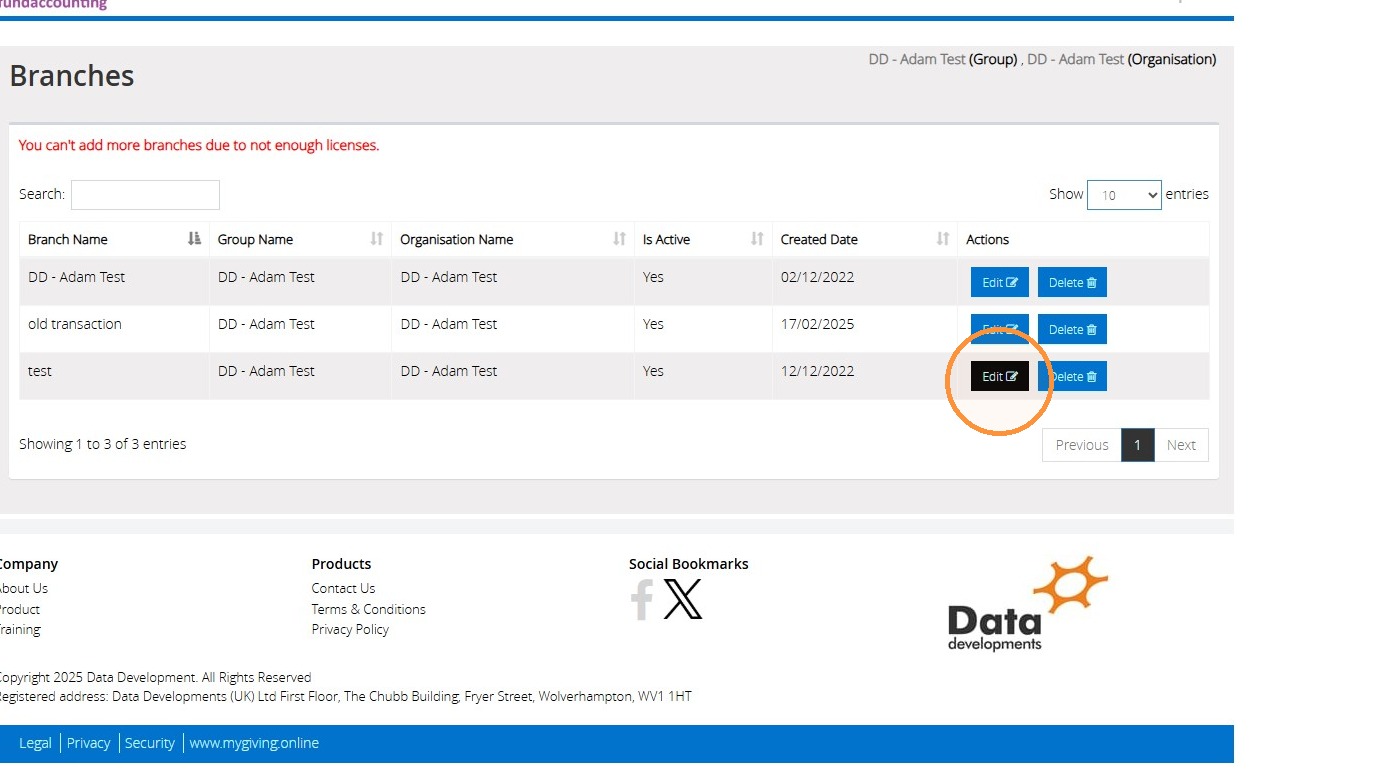The image size is (1377, 769).
Task: Click Legal in the blue footer bar
Action: [35, 743]
